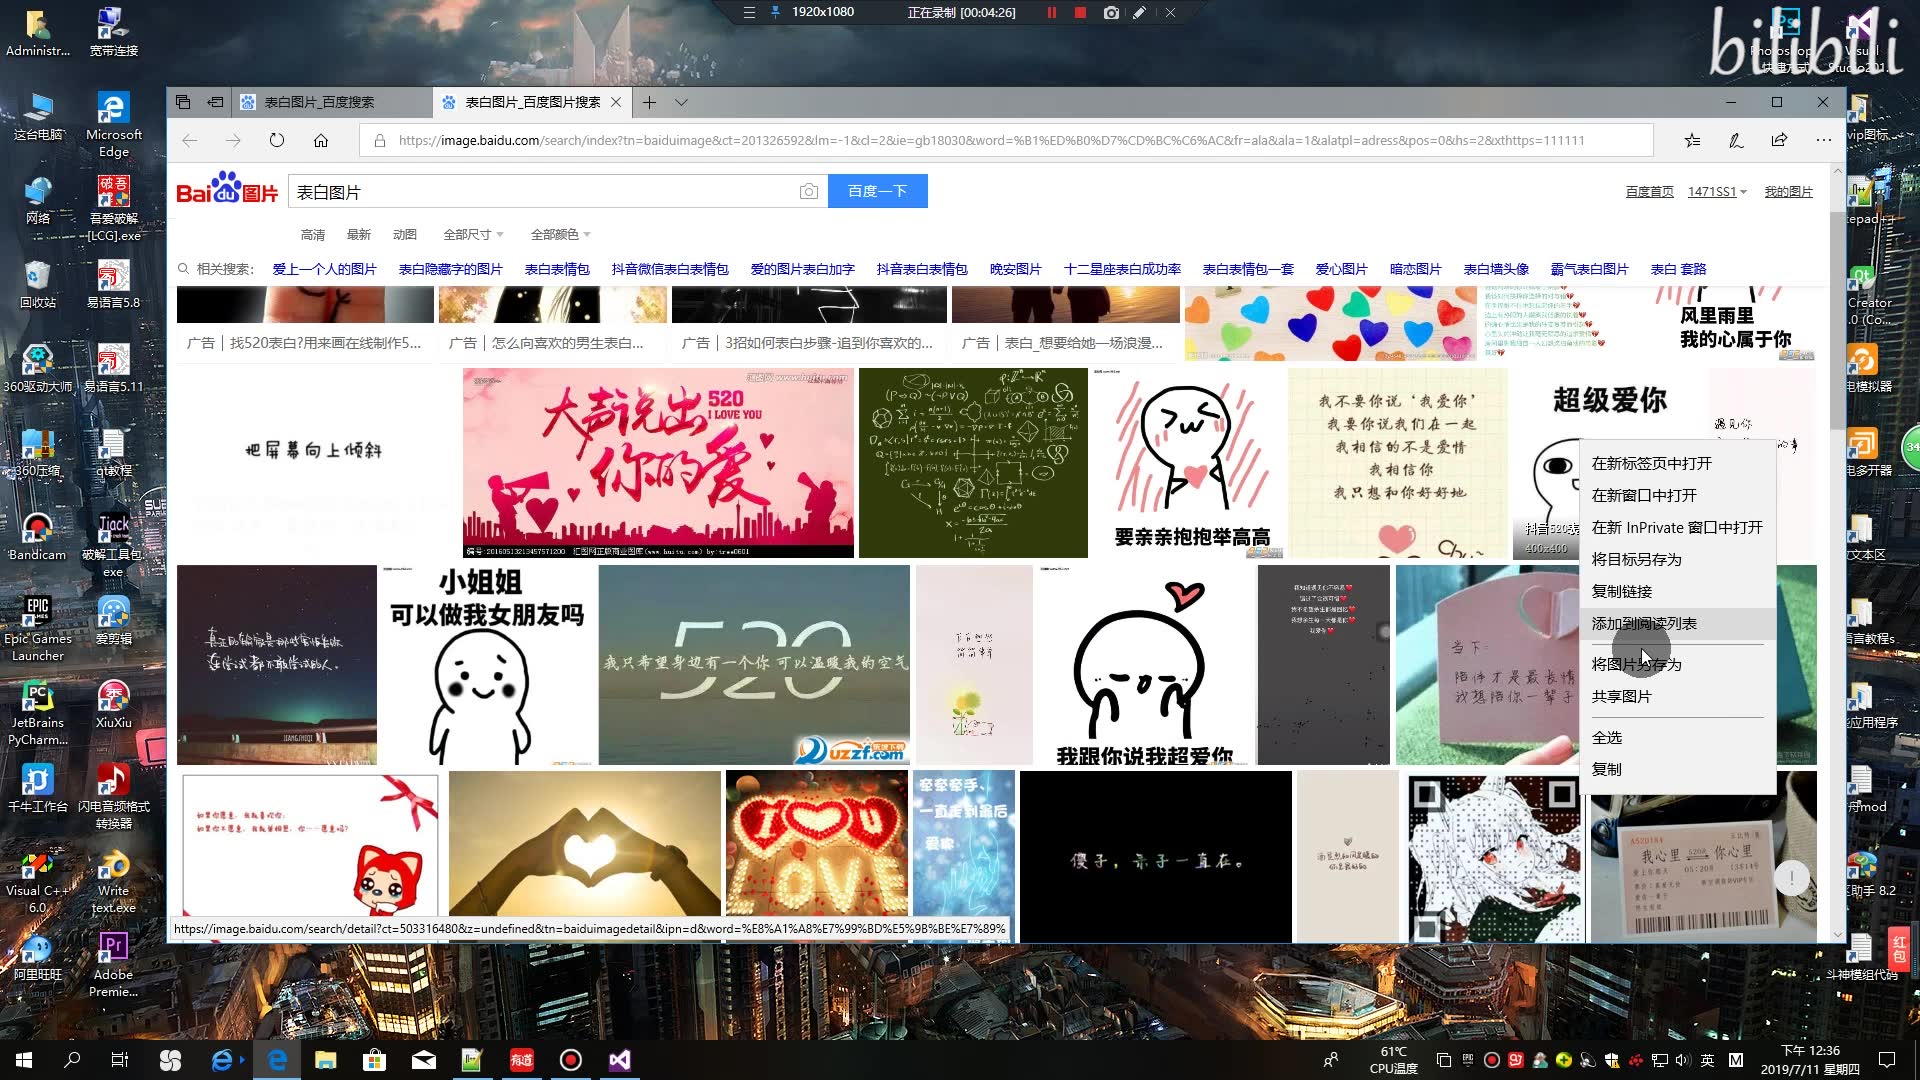Open File Explorer from taskbar
1920x1080 pixels.
coord(326,1060)
